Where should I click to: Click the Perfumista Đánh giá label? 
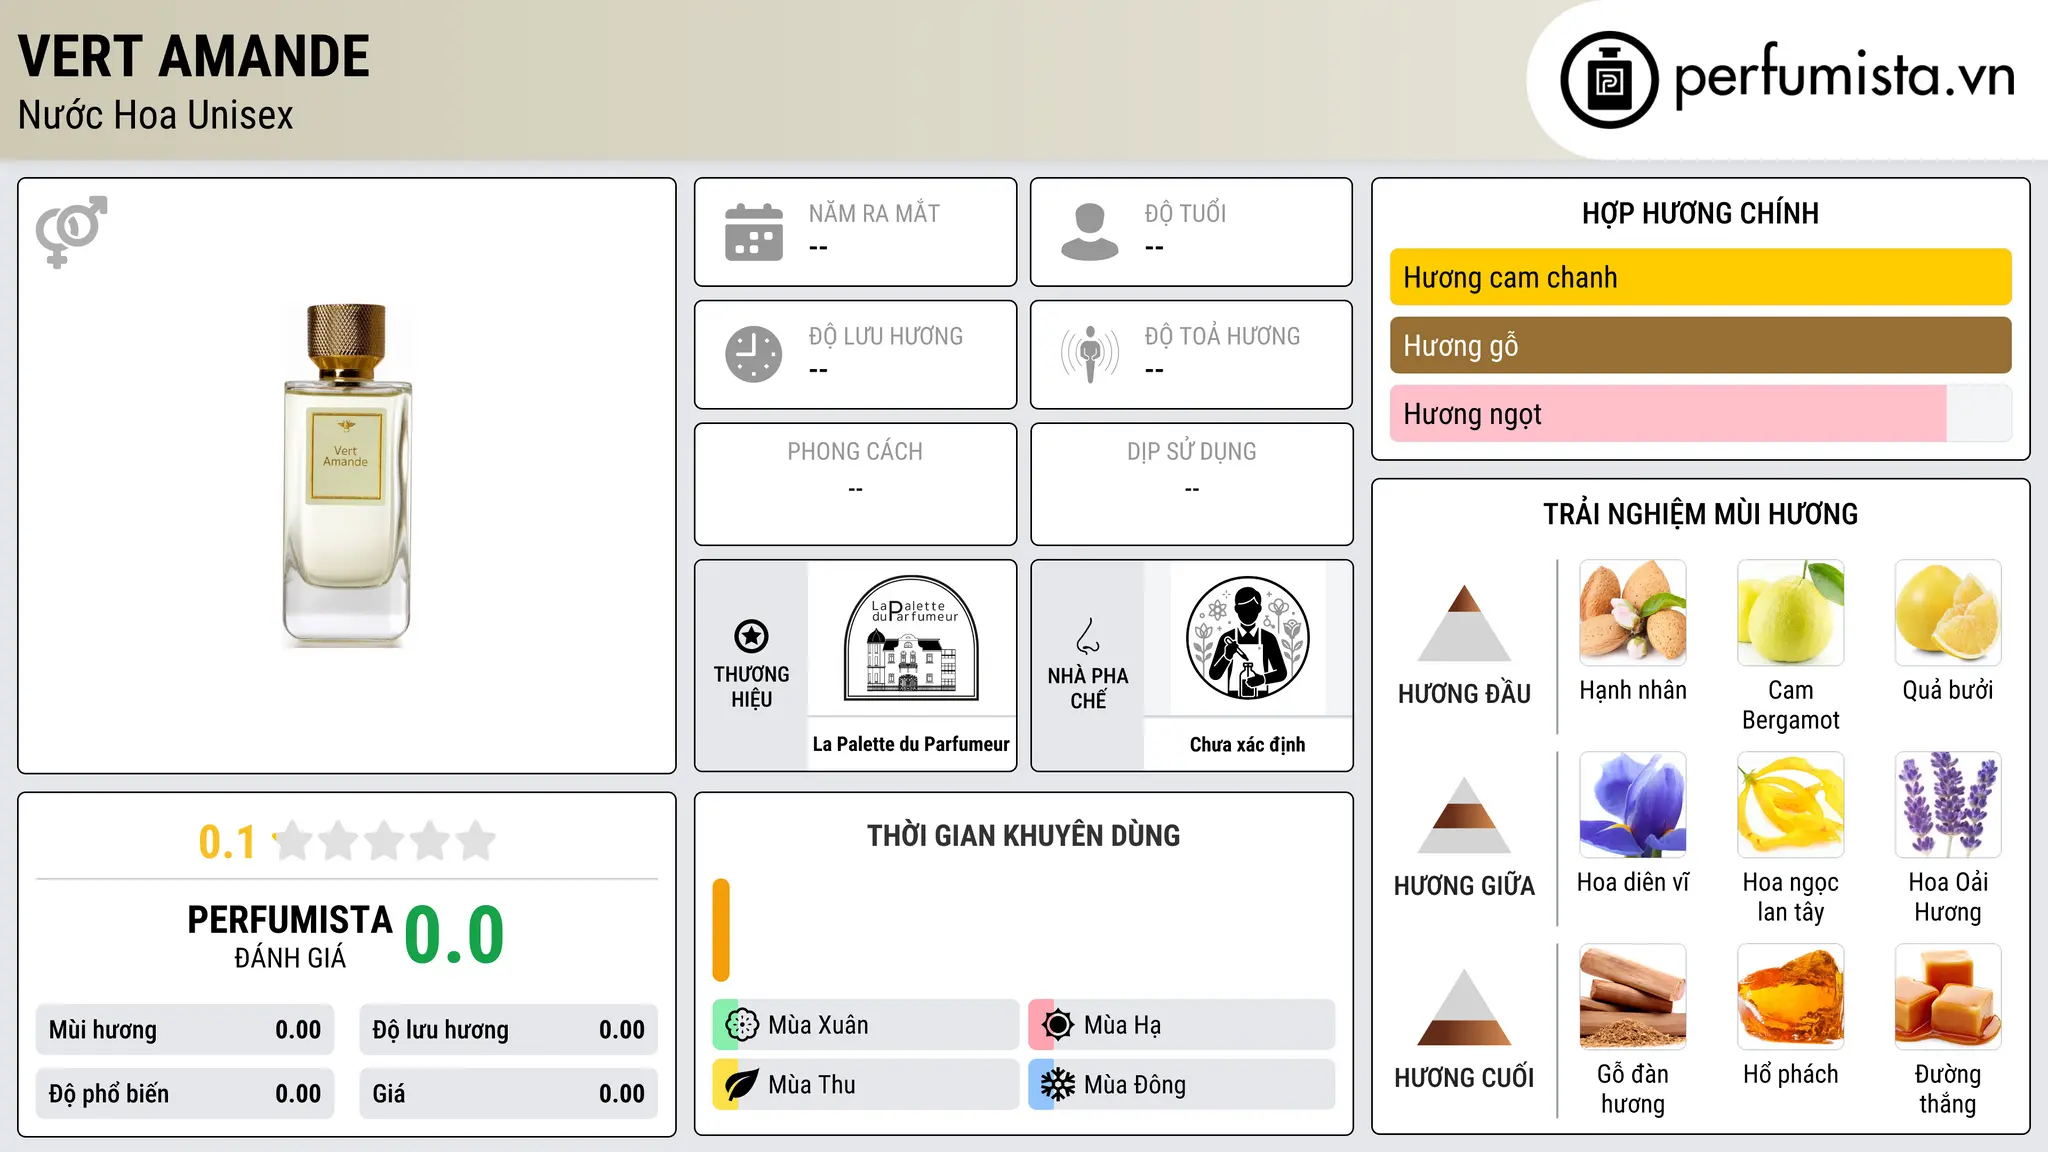[290, 936]
